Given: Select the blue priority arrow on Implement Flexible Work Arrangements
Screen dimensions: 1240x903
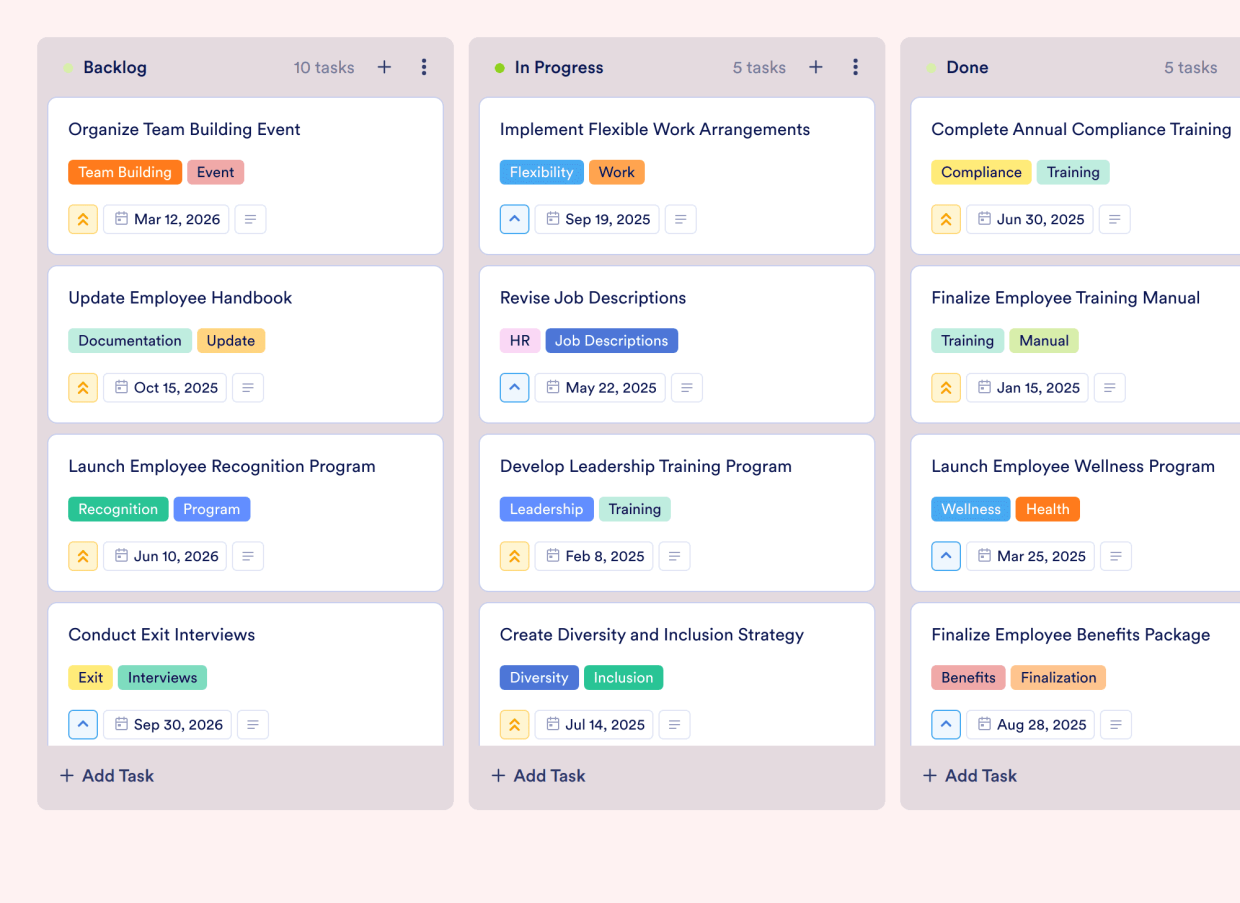Looking at the screenshot, I should point(514,219).
